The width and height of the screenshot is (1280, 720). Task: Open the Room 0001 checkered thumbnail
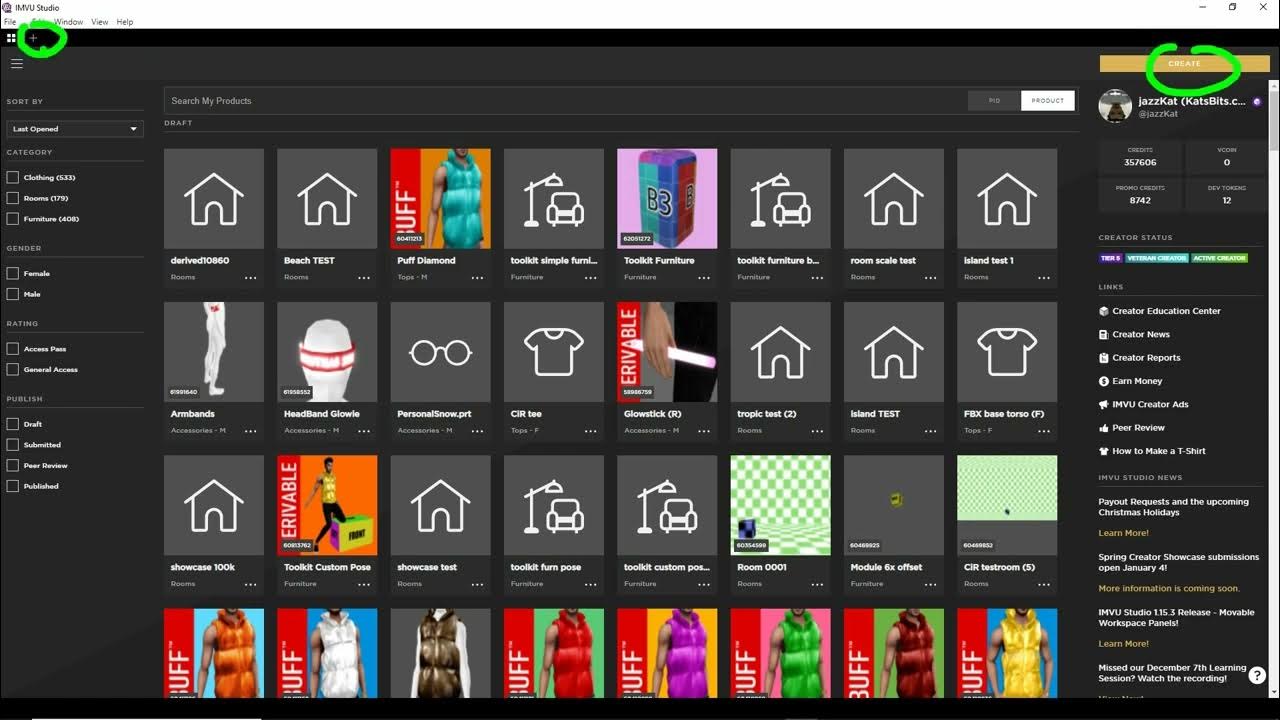(x=781, y=505)
